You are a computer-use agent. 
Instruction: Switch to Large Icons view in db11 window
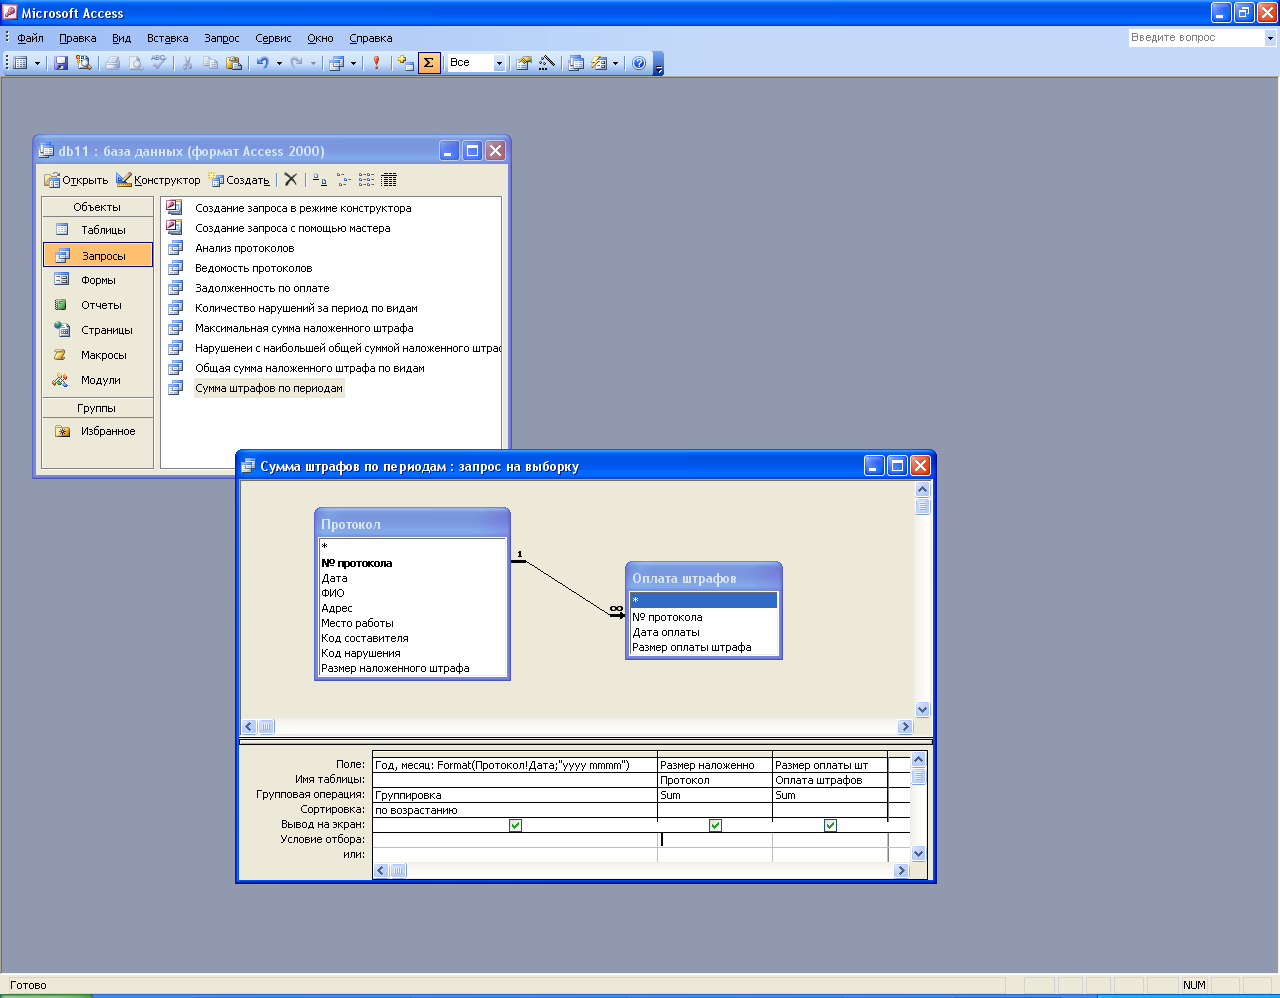(x=319, y=180)
